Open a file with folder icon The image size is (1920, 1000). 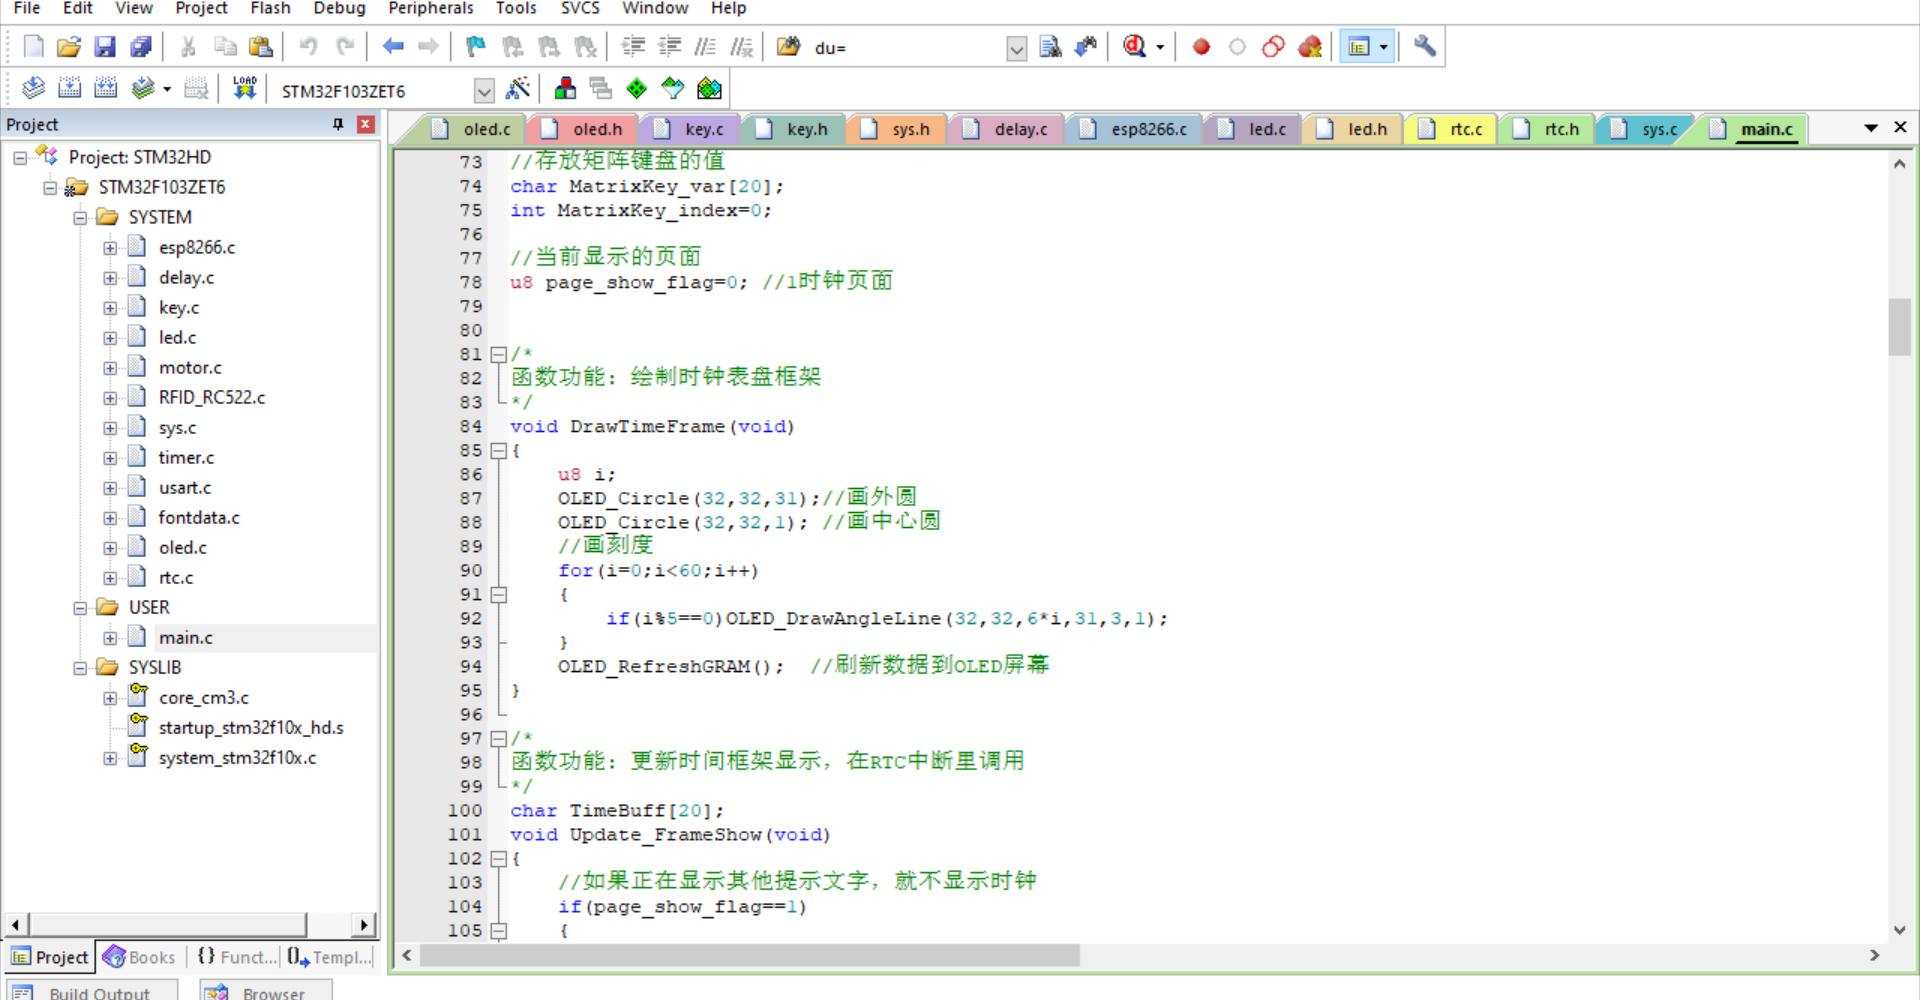tap(68, 47)
